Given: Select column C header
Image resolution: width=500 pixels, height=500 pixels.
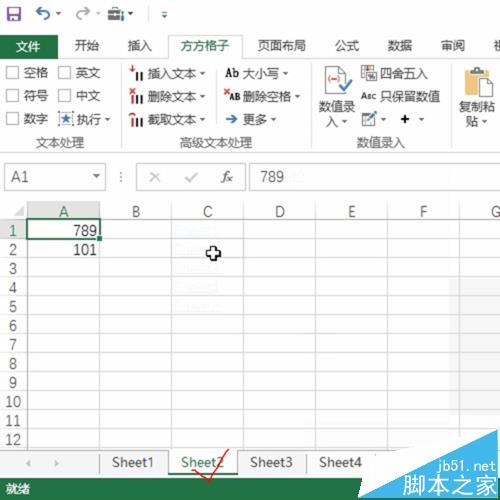Looking at the screenshot, I should pyautogui.click(x=208, y=211).
